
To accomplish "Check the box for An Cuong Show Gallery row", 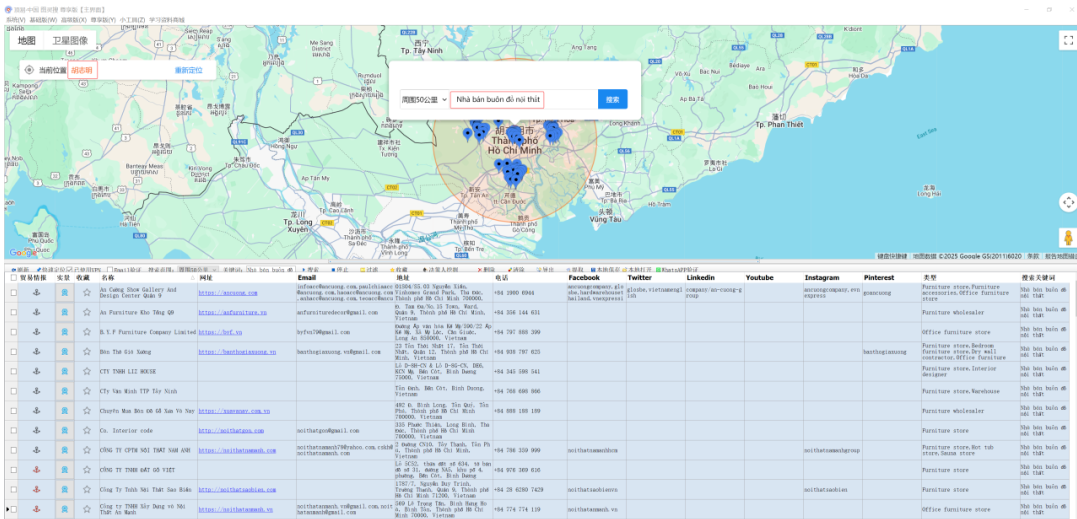I will [13, 293].
